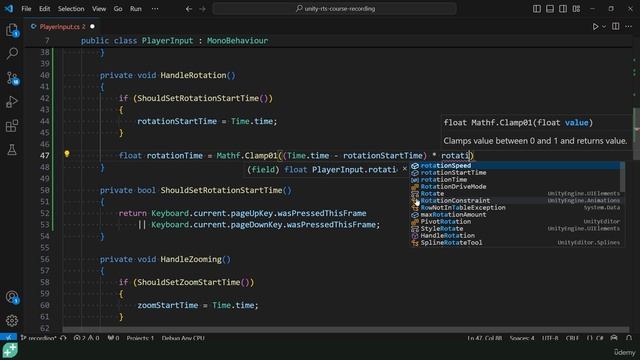Go back with the navigation arrow
Screen dimensions: 640x360
coord(189,9)
